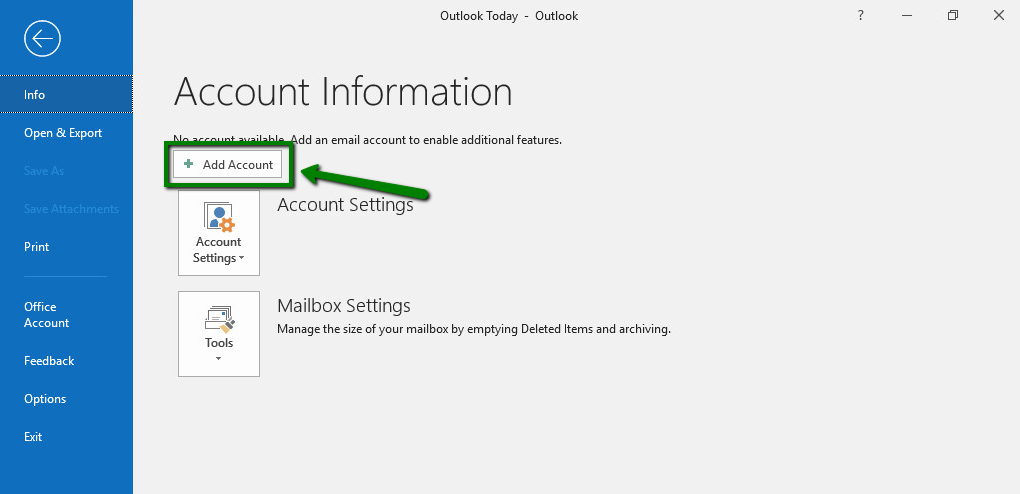Open Outlook Options from the sidebar
This screenshot has width=1020, height=494.
coord(45,399)
